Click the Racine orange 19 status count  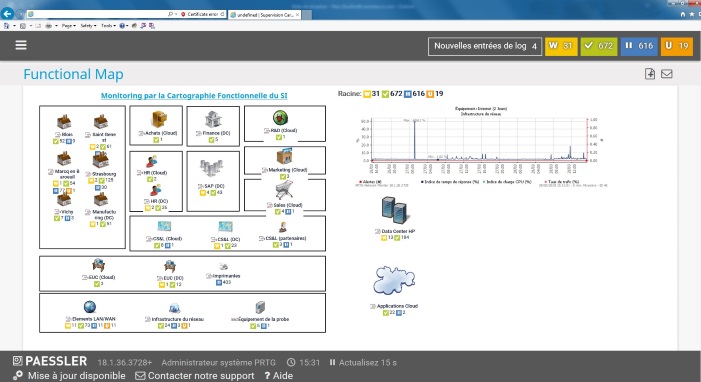[435, 93]
